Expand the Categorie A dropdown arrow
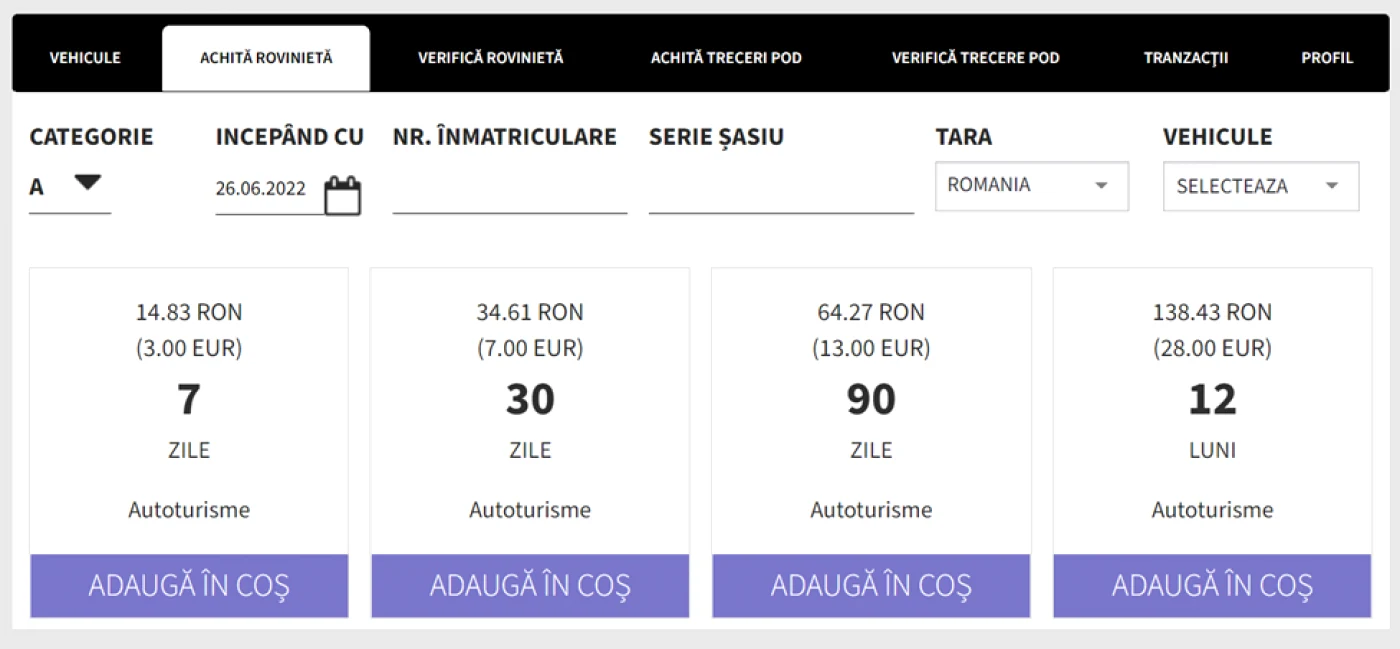Viewport: 1400px width, 649px height. pyautogui.click(x=88, y=182)
